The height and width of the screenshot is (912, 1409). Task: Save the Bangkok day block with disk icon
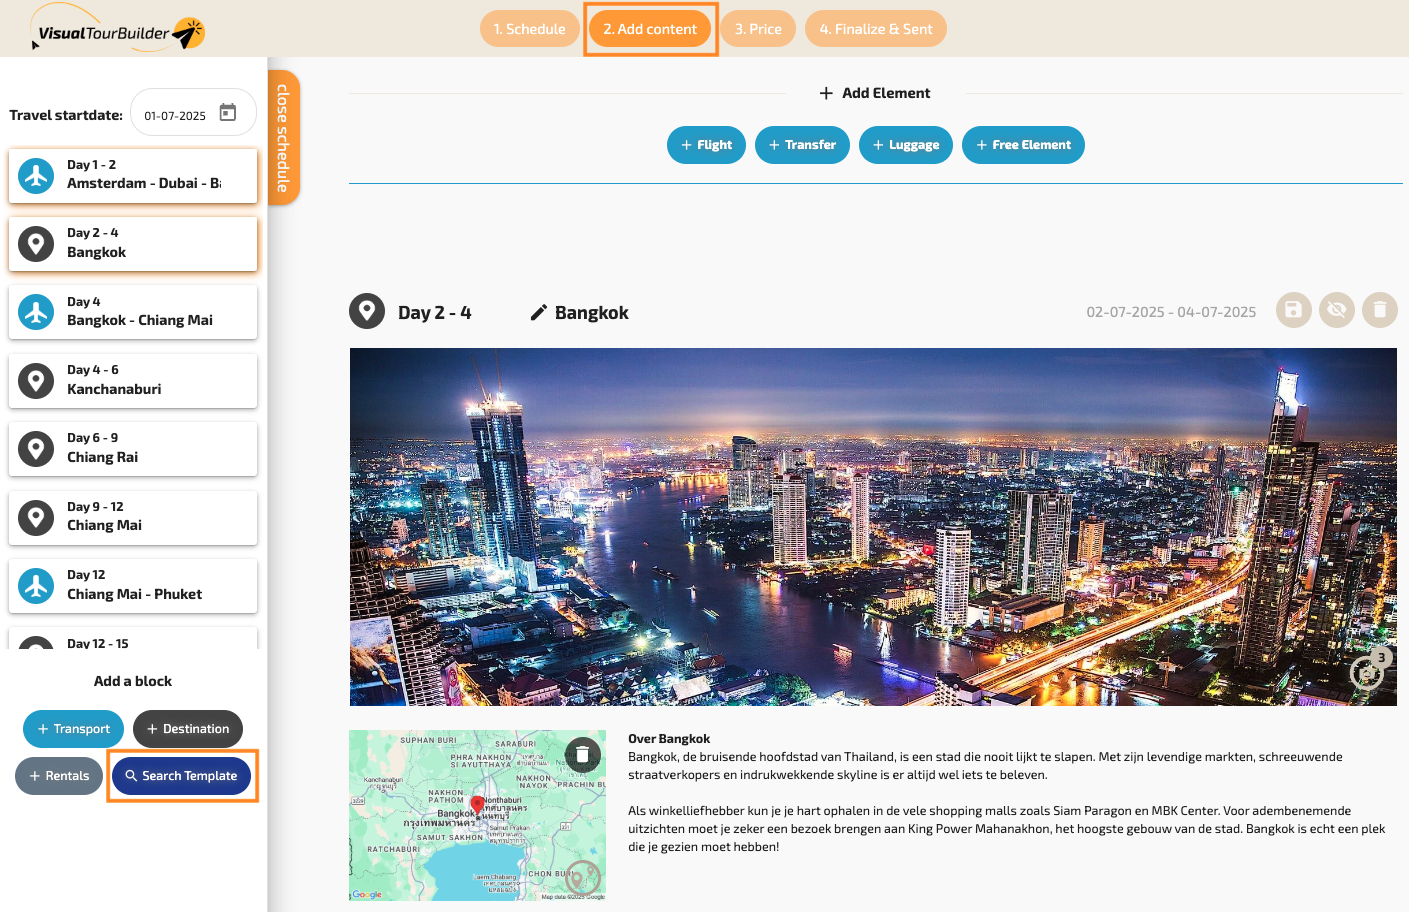[1294, 310]
